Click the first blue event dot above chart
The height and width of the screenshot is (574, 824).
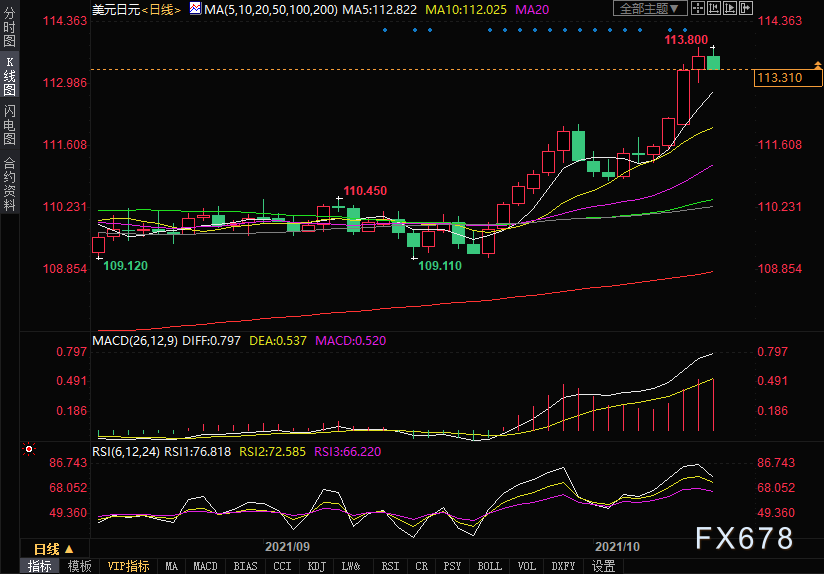384,30
